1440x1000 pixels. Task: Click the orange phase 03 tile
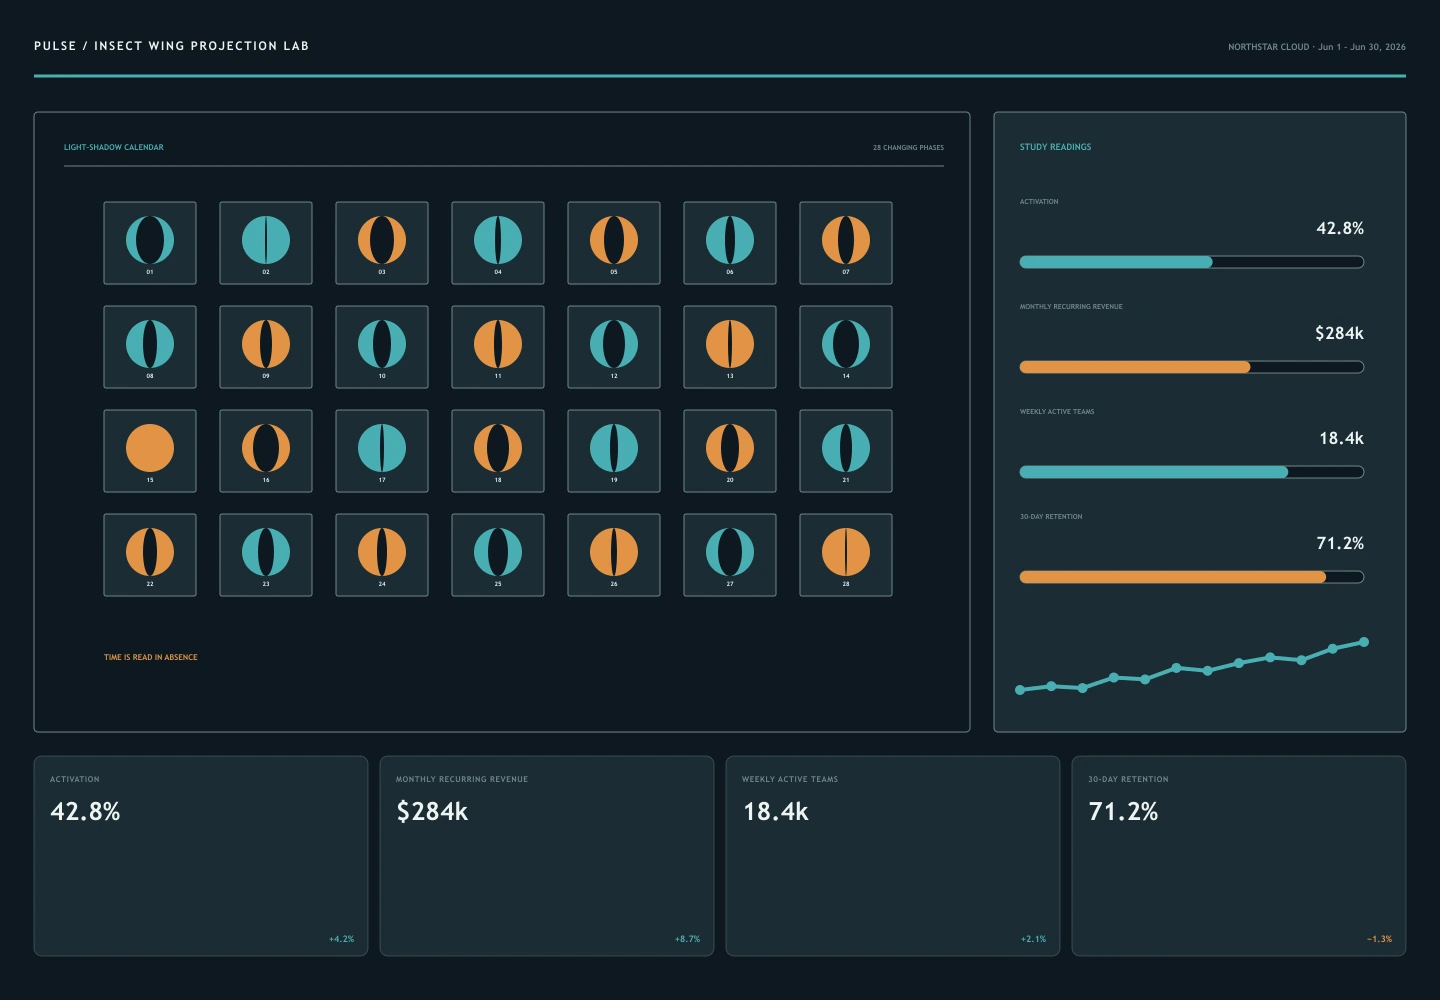click(x=382, y=243)
